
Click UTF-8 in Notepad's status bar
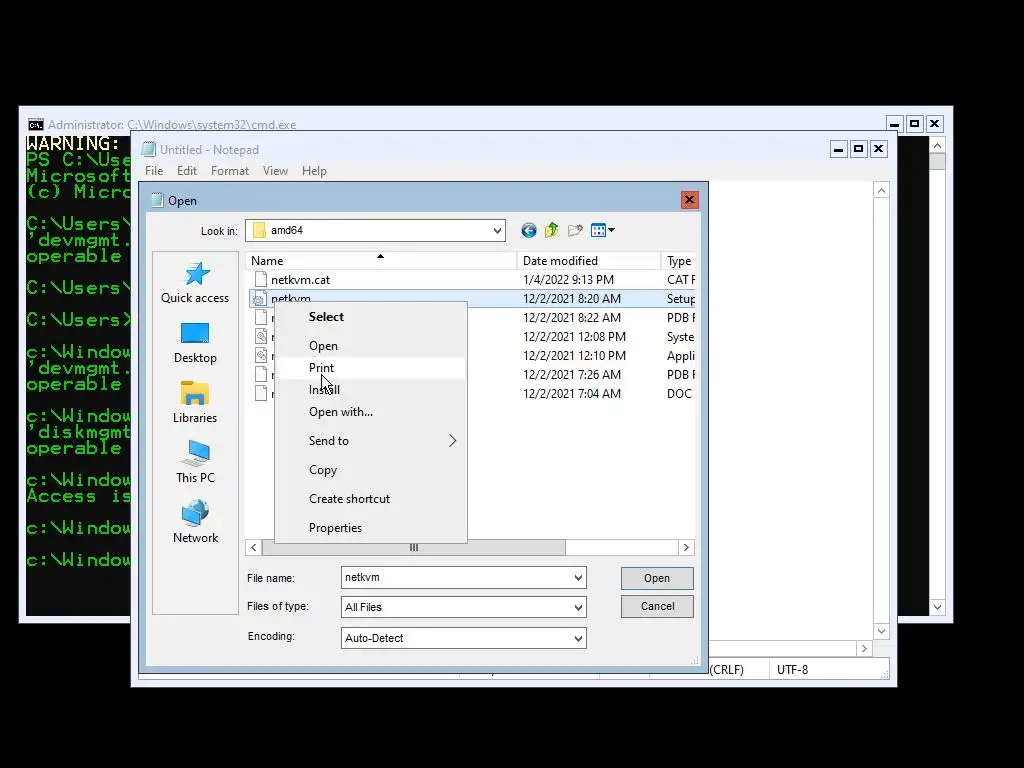[792, 669]
